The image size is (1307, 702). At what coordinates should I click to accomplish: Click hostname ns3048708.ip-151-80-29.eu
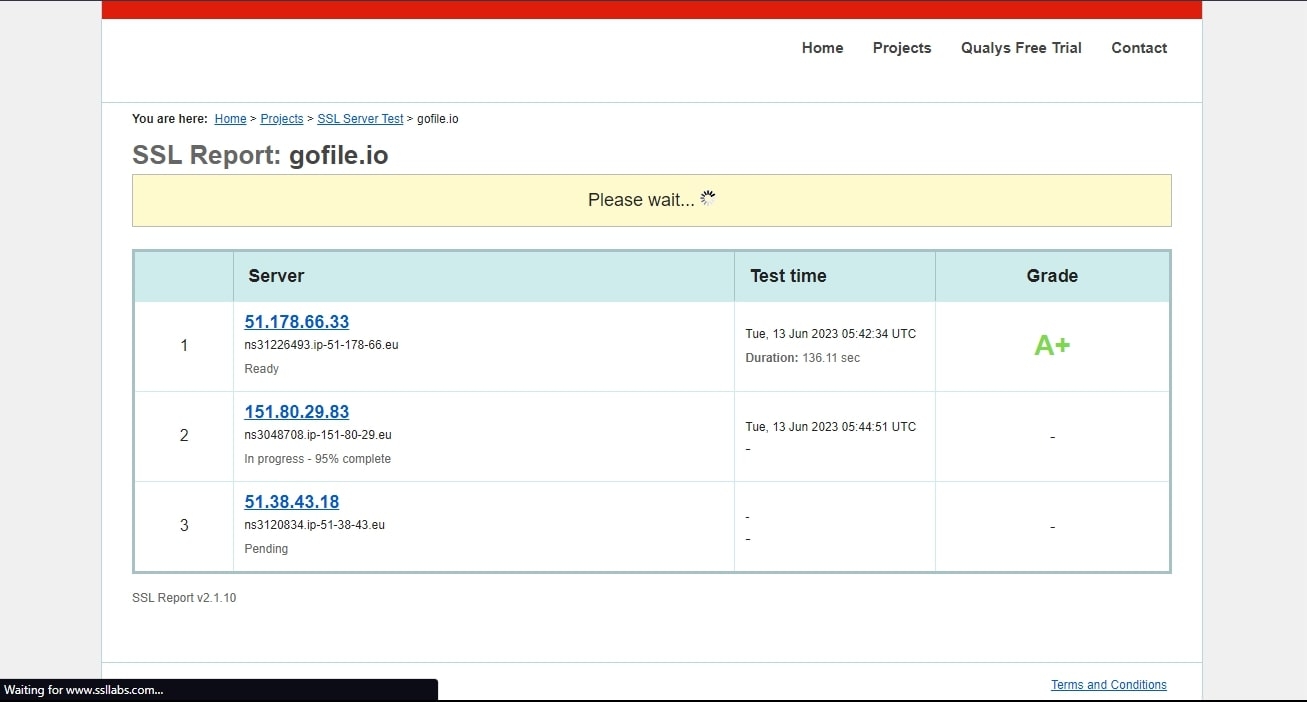(x=318, y=435)
